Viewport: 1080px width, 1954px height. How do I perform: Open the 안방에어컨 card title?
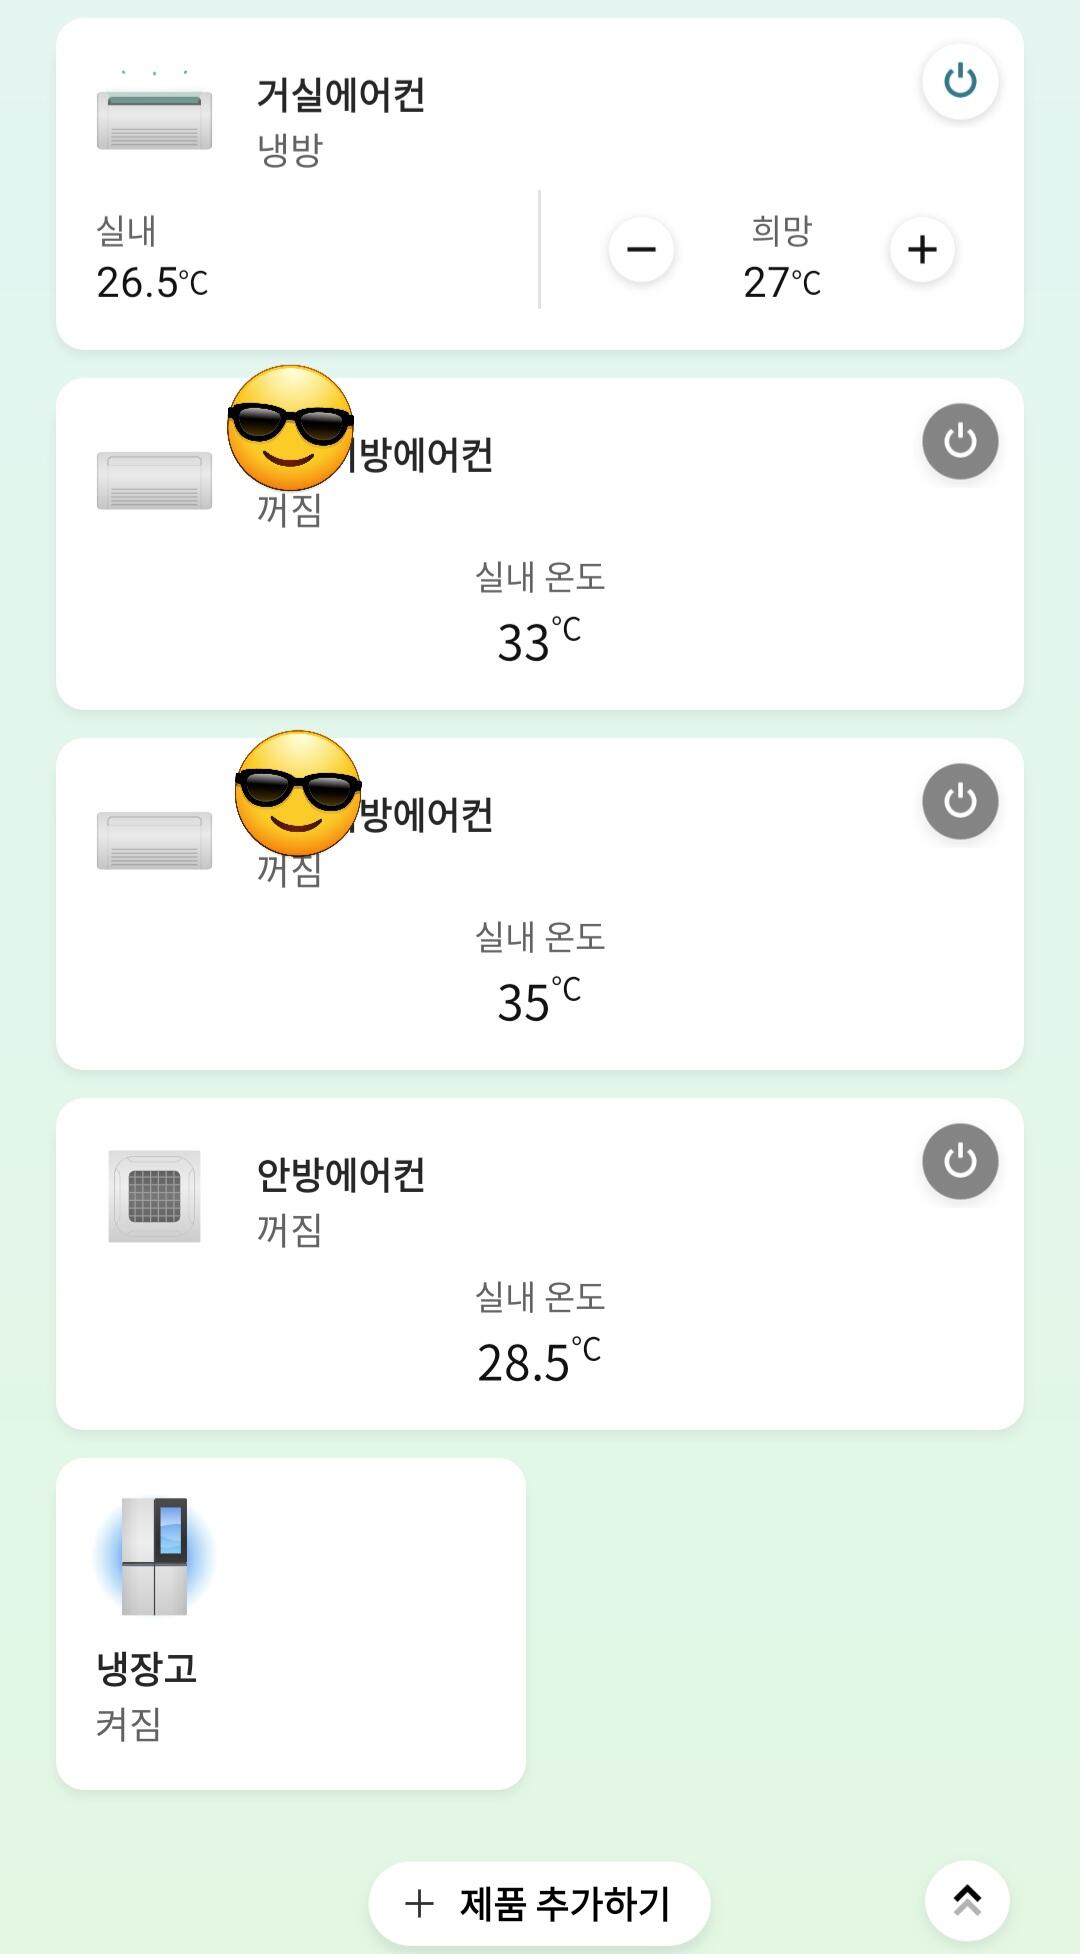[x=341, y=1175]
